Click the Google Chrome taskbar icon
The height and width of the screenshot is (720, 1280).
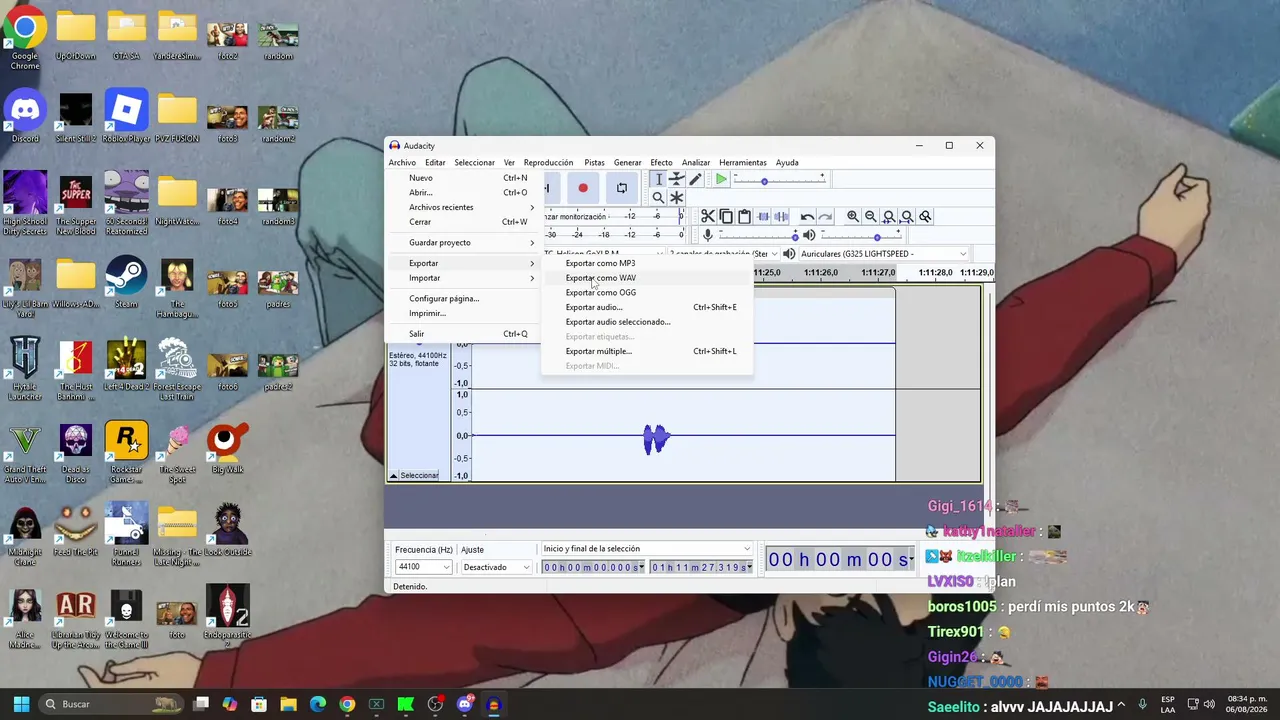tap(347, 704)
